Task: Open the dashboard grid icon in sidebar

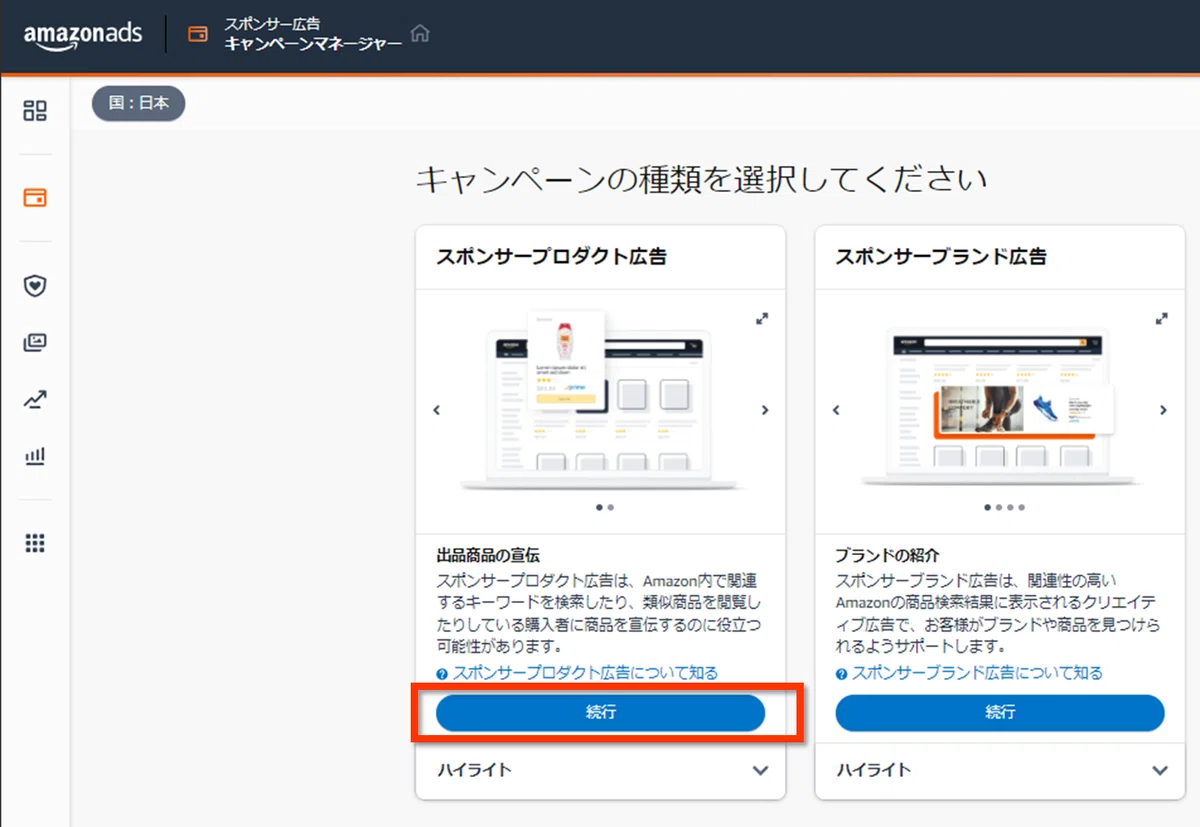Action: pos(35,110)
